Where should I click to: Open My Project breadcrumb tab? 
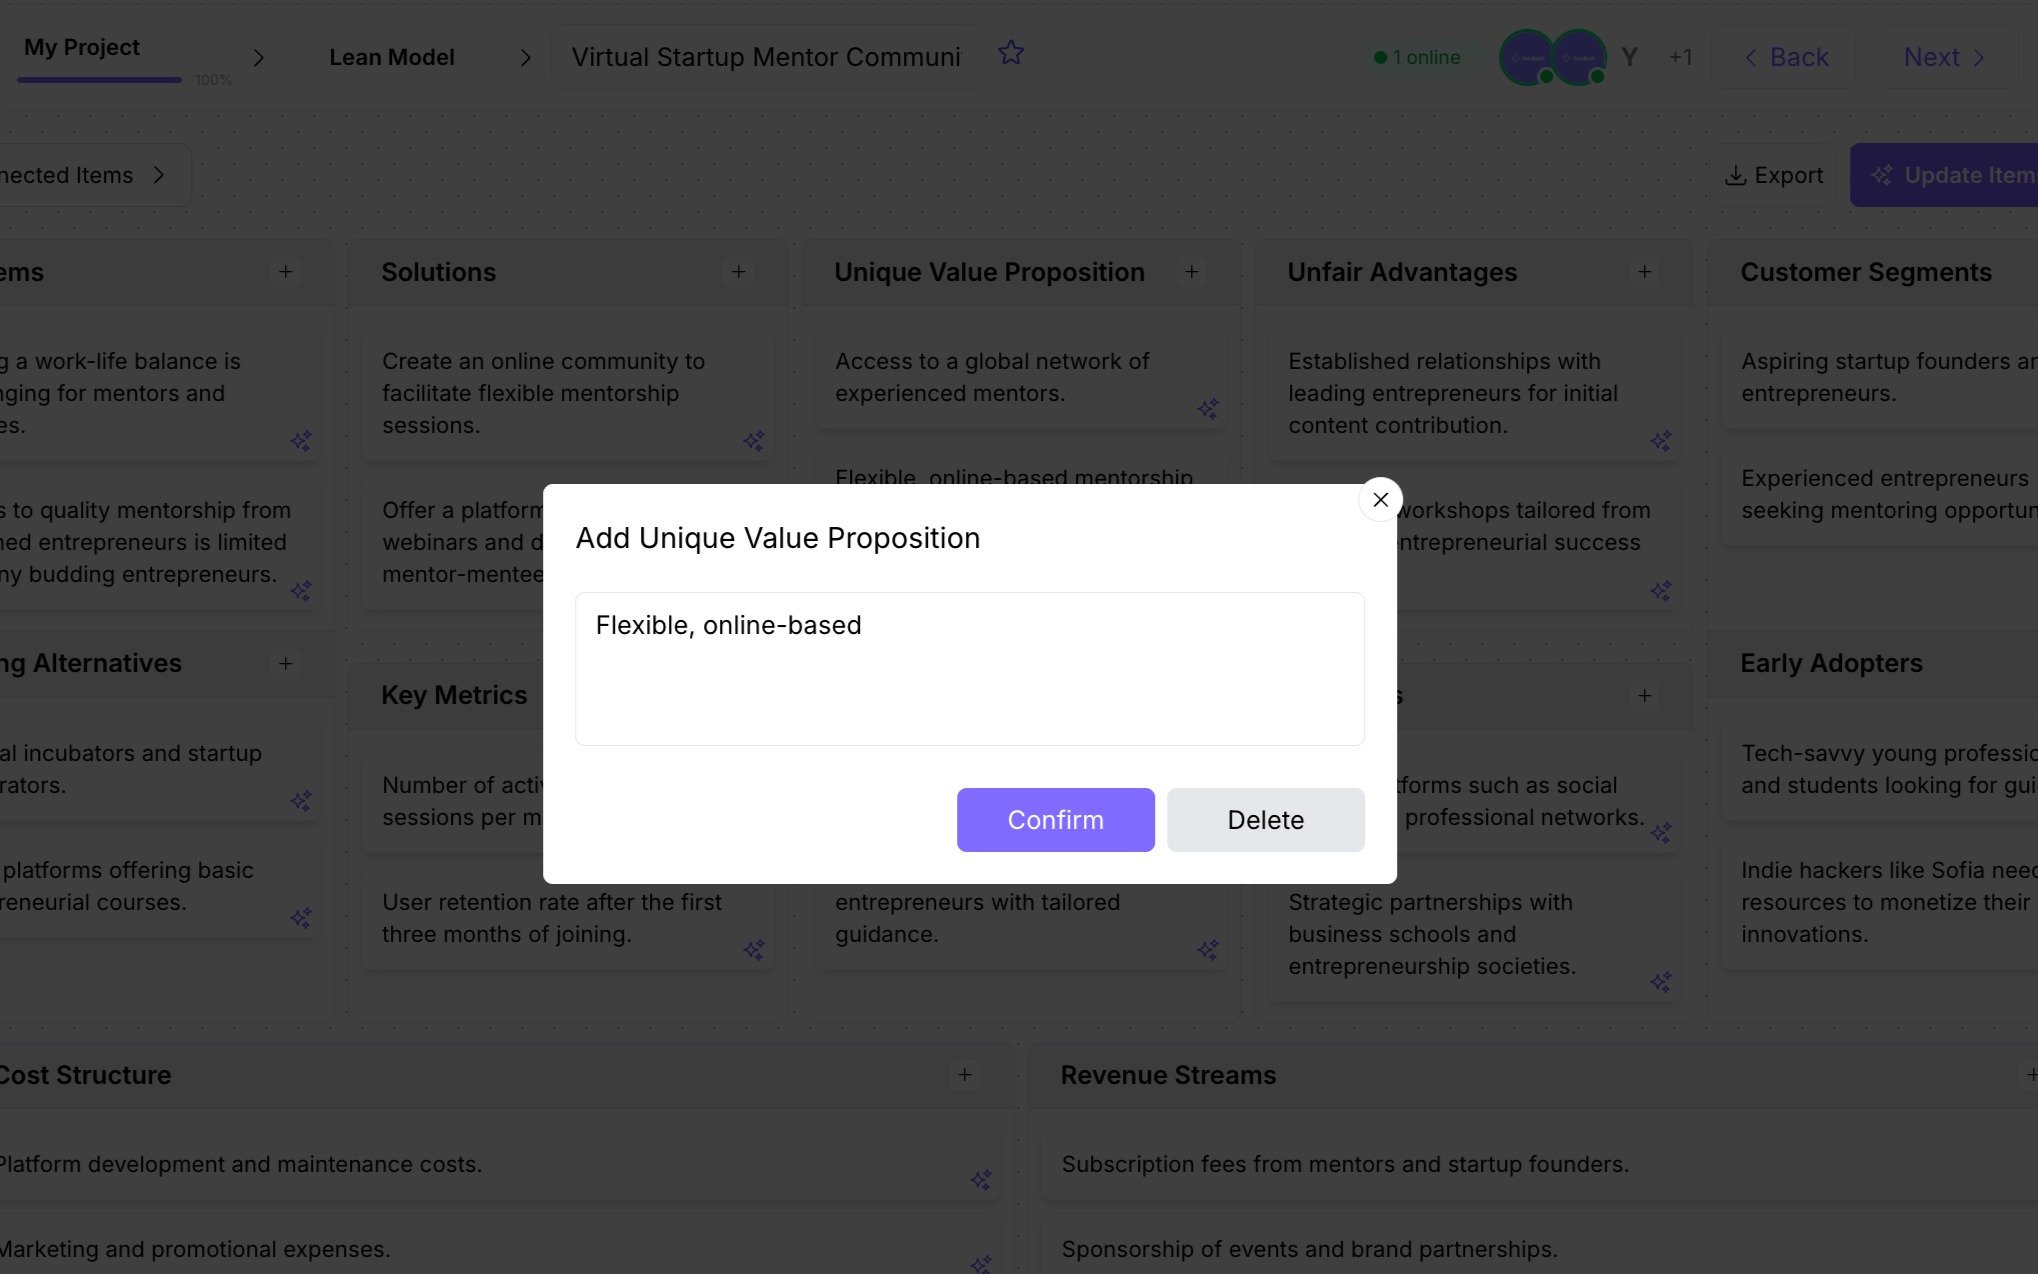82,48
